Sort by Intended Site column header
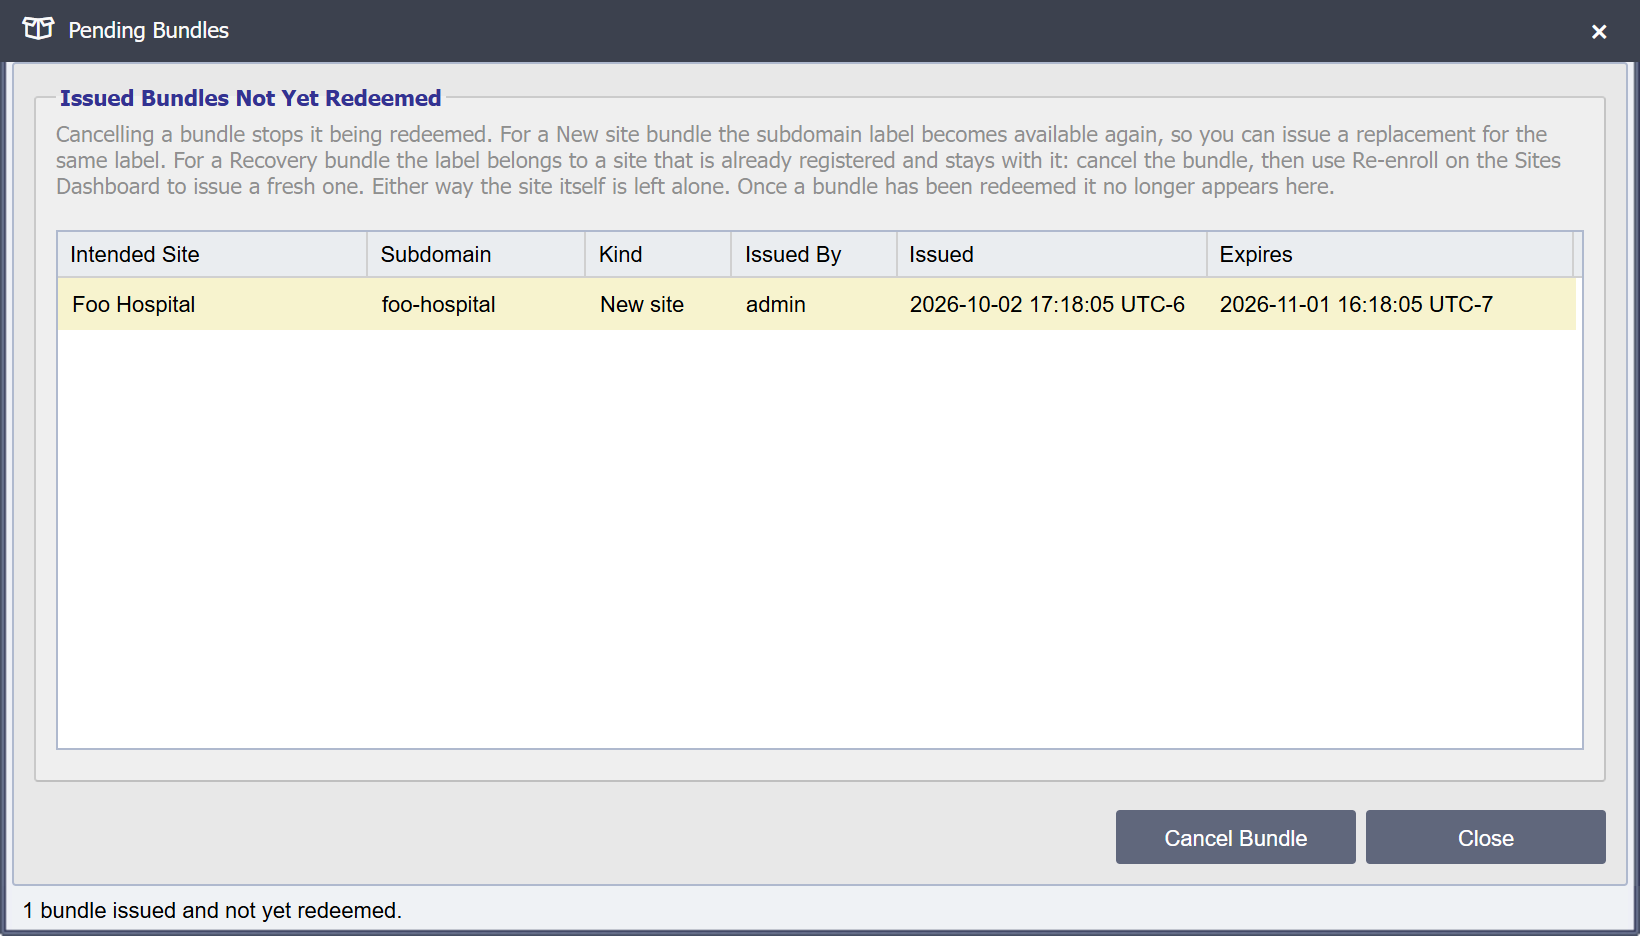 tap(212, 254)
